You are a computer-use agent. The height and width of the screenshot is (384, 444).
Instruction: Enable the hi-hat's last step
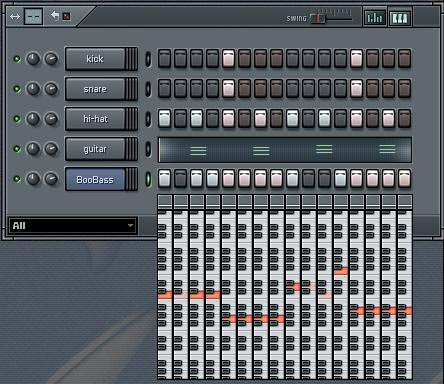click(404, 118)
